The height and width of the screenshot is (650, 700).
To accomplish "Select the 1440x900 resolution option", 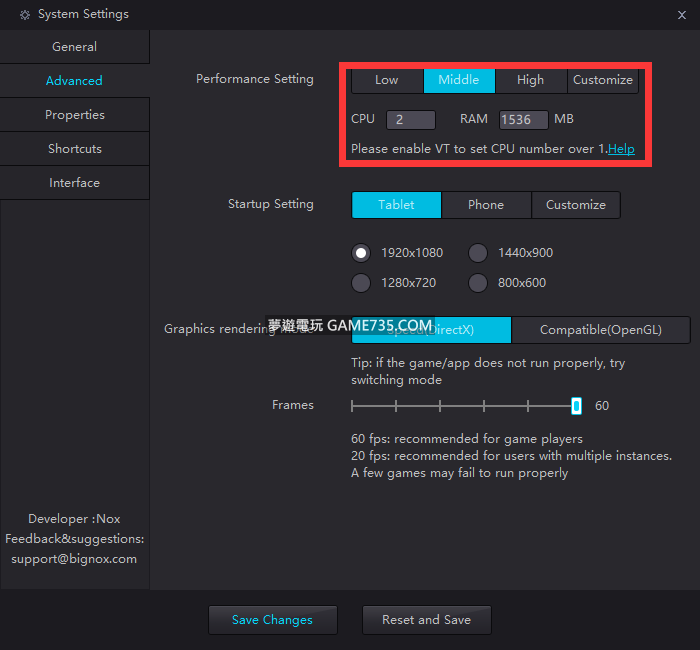I will [478, 253].
